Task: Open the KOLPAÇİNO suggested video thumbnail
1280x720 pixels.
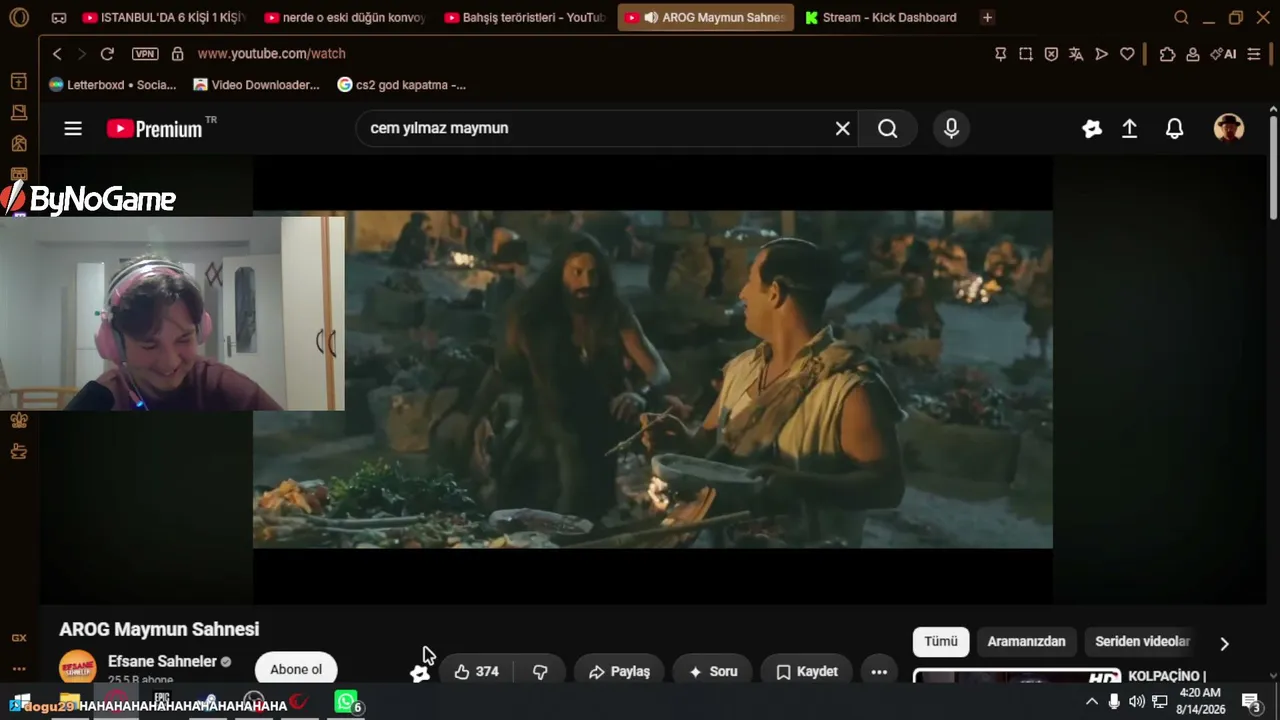Action: (1017, 676)
